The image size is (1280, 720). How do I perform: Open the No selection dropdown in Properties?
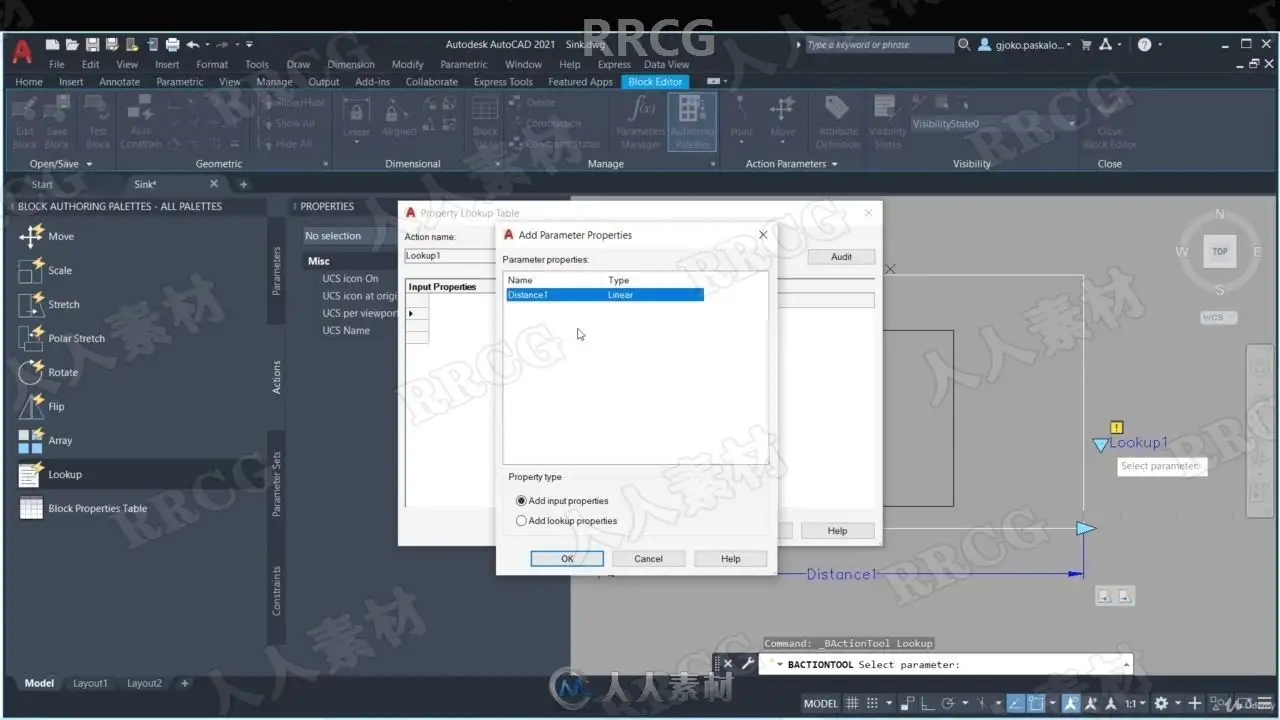pos(350,236)
